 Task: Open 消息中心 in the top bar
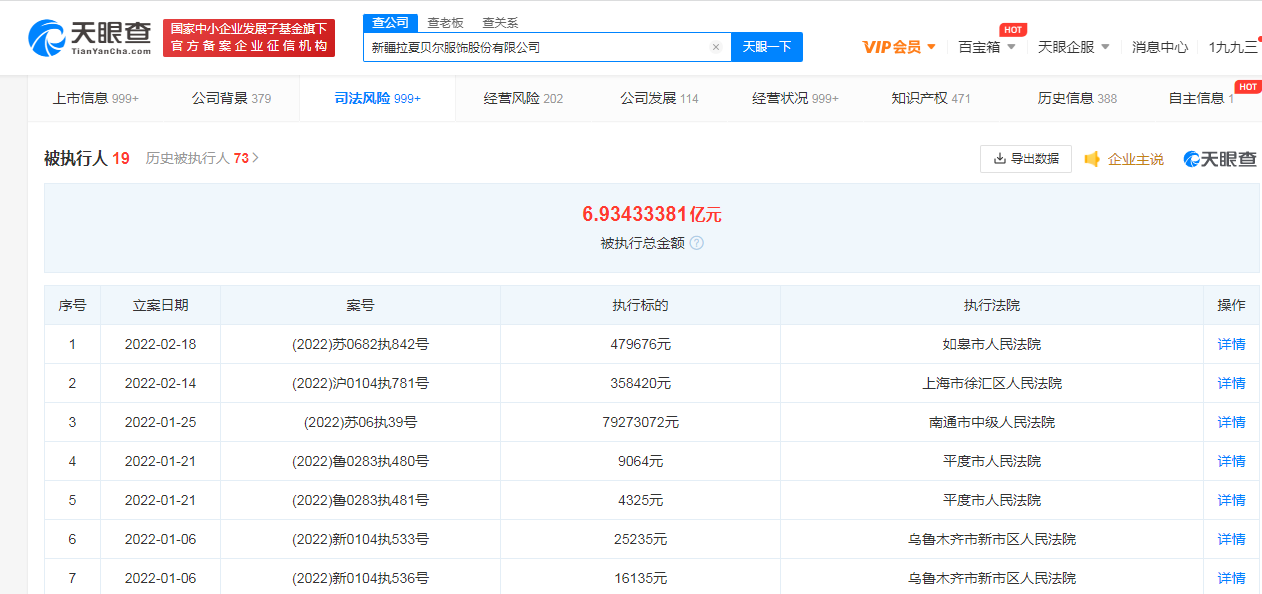point(1160,47)
